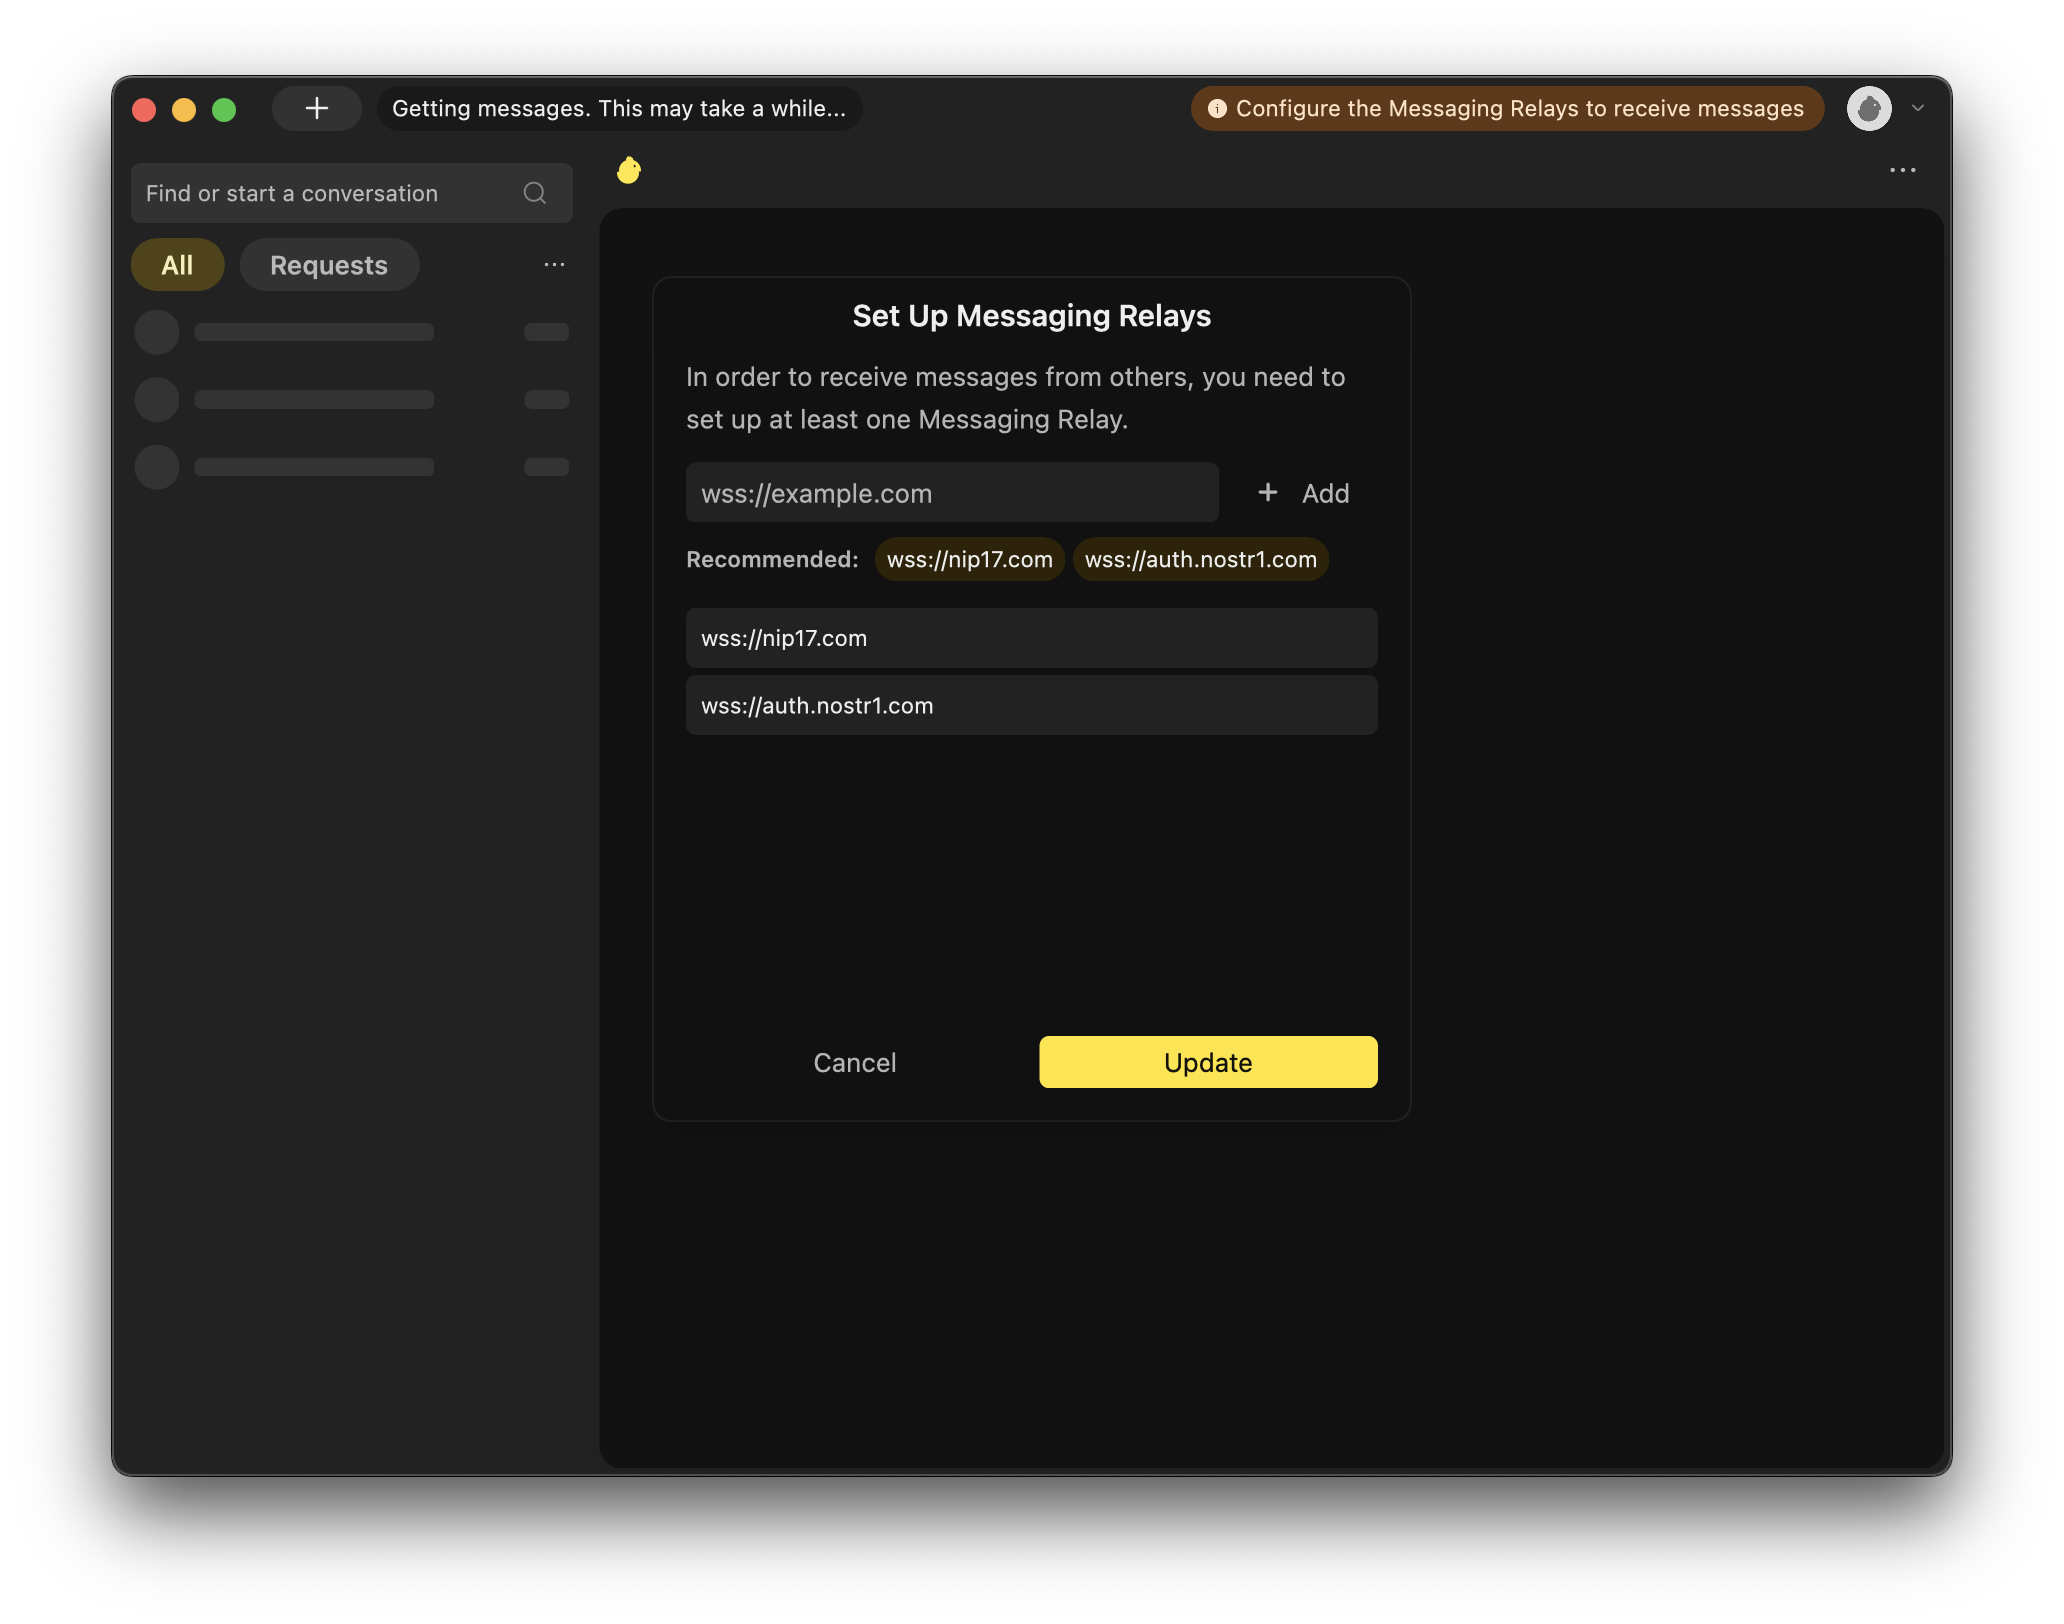Click the Cancel button
The height and width of the screenshot is (1624, 2064).
(854, 1062)
